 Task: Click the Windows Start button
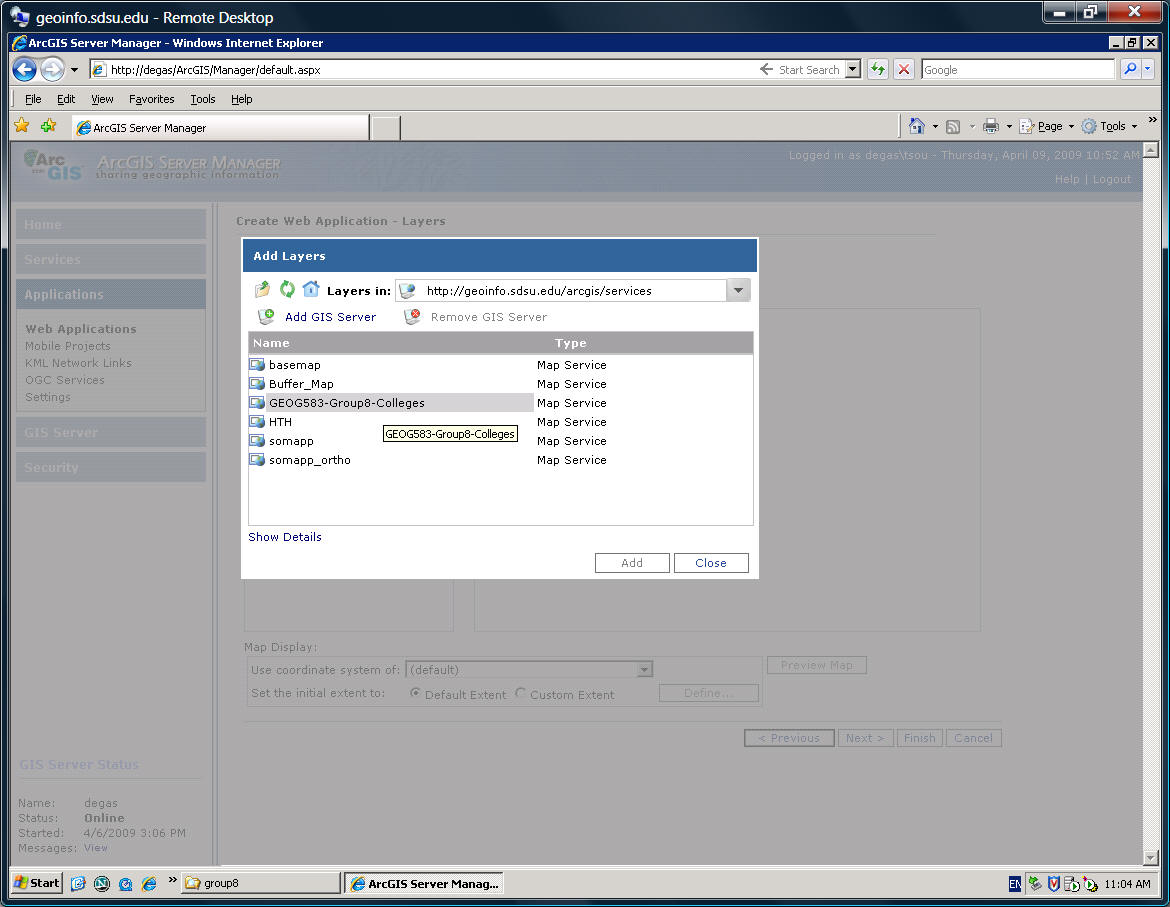pyautogui.click(x=37, y=883)
